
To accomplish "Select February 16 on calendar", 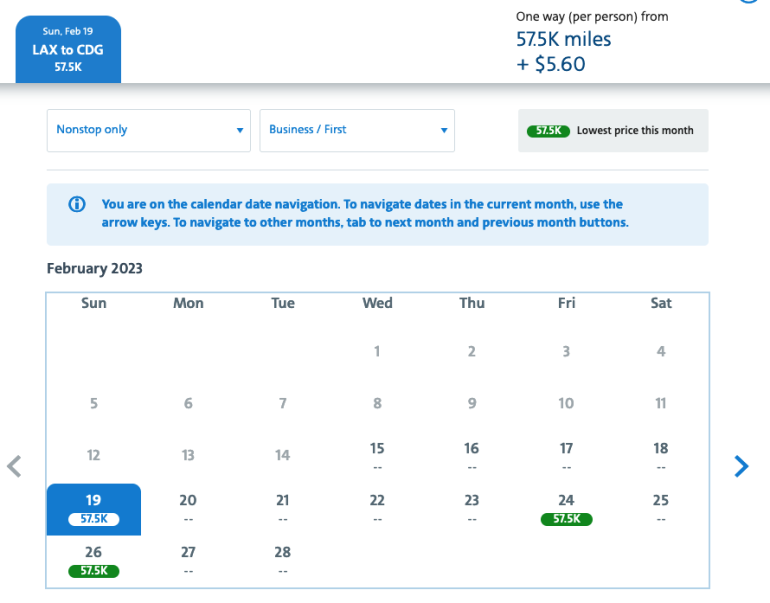I will [471, 456].
